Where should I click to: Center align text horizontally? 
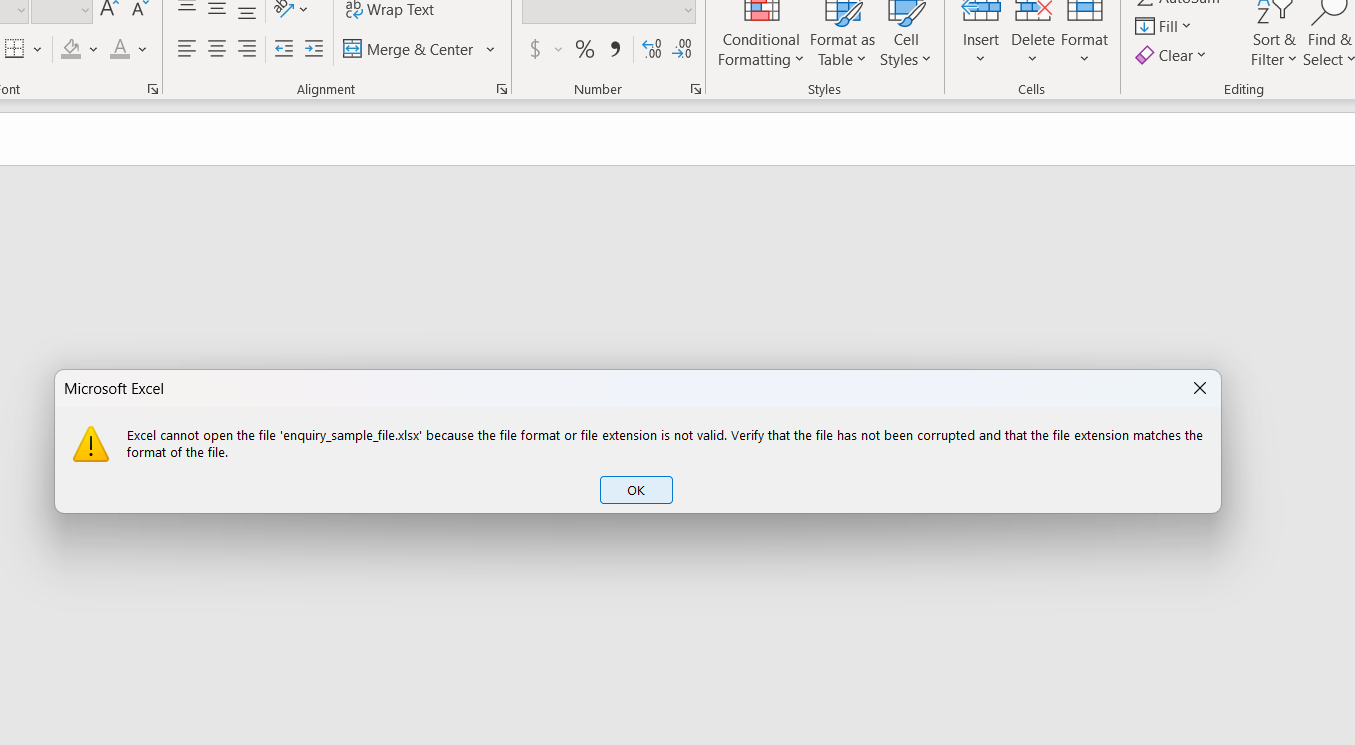pyautogui.click(x=217, y=49)
